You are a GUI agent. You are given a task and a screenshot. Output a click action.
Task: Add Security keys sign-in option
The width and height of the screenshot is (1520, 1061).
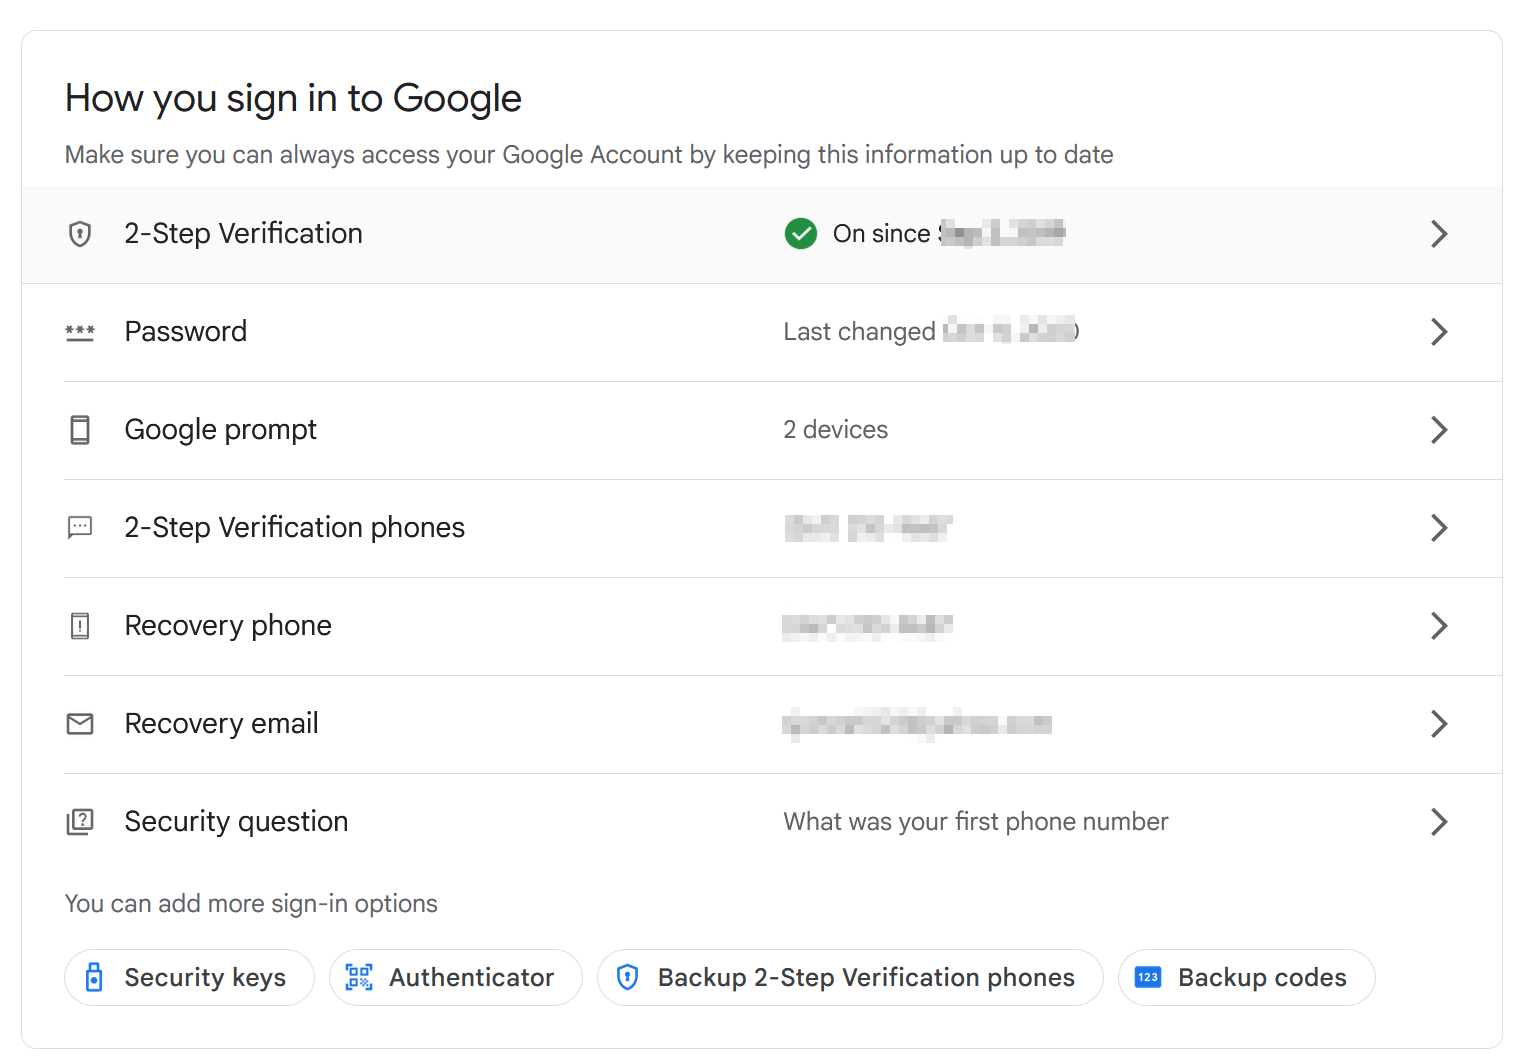[x=189, y=977]
